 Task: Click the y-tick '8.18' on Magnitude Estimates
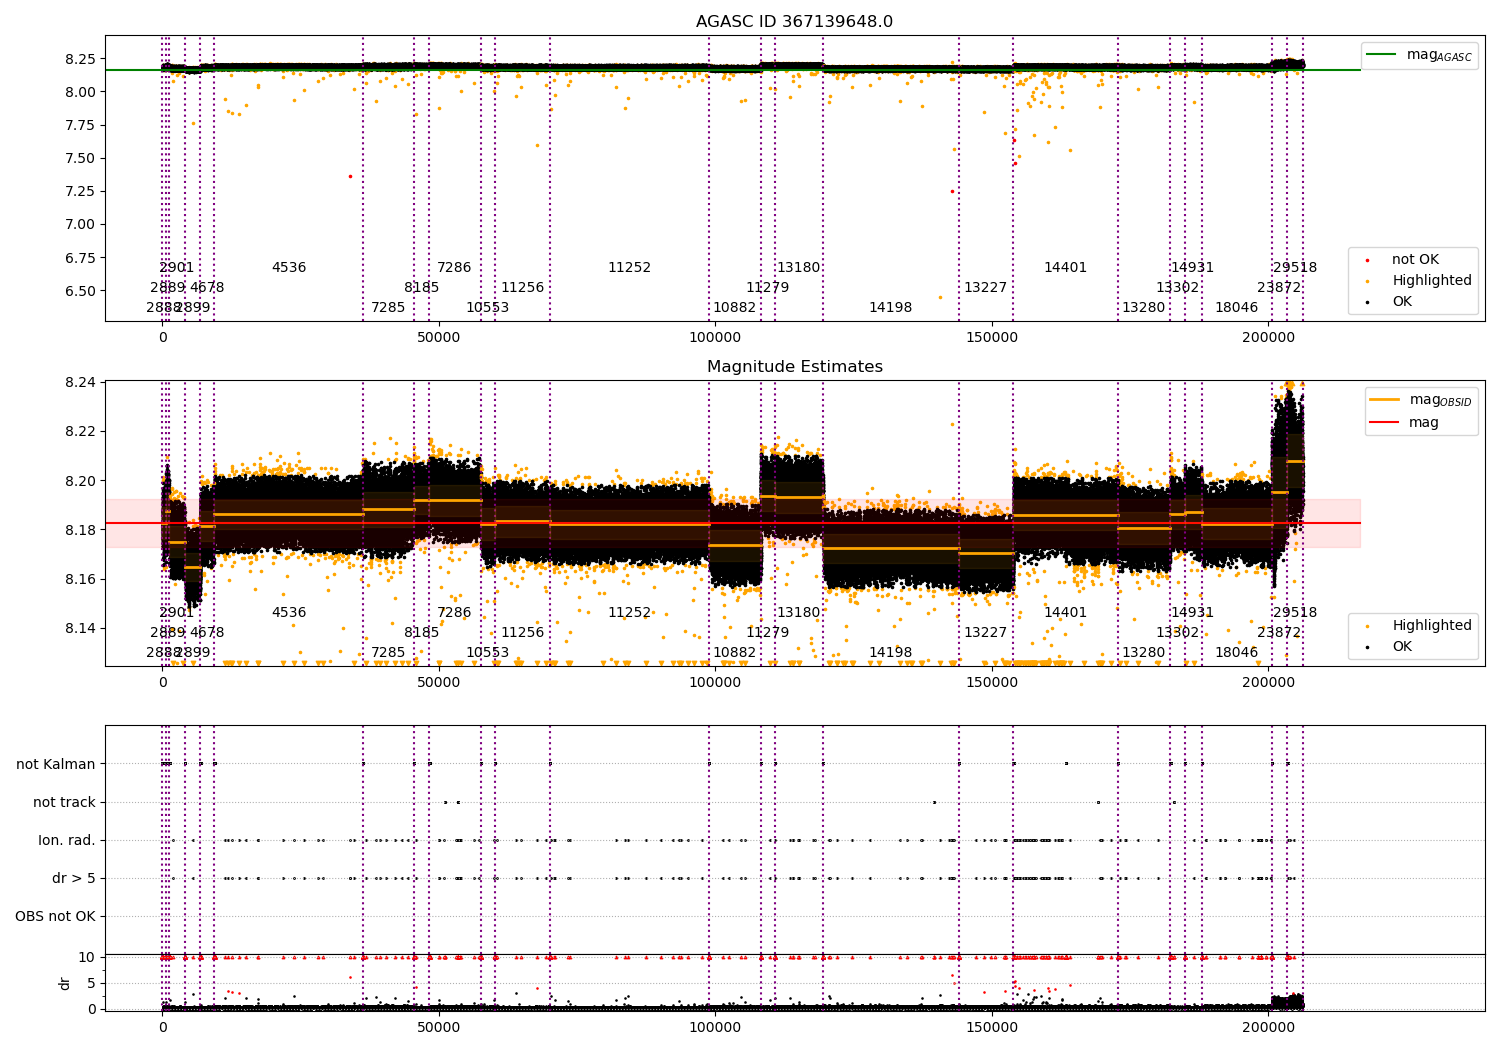click(80, 530)
